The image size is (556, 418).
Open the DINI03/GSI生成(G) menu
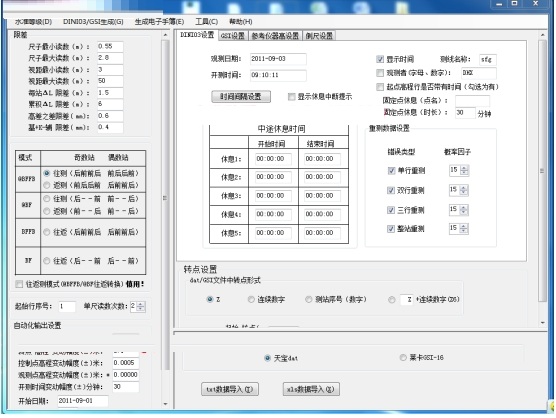click(x=93, y=22)
